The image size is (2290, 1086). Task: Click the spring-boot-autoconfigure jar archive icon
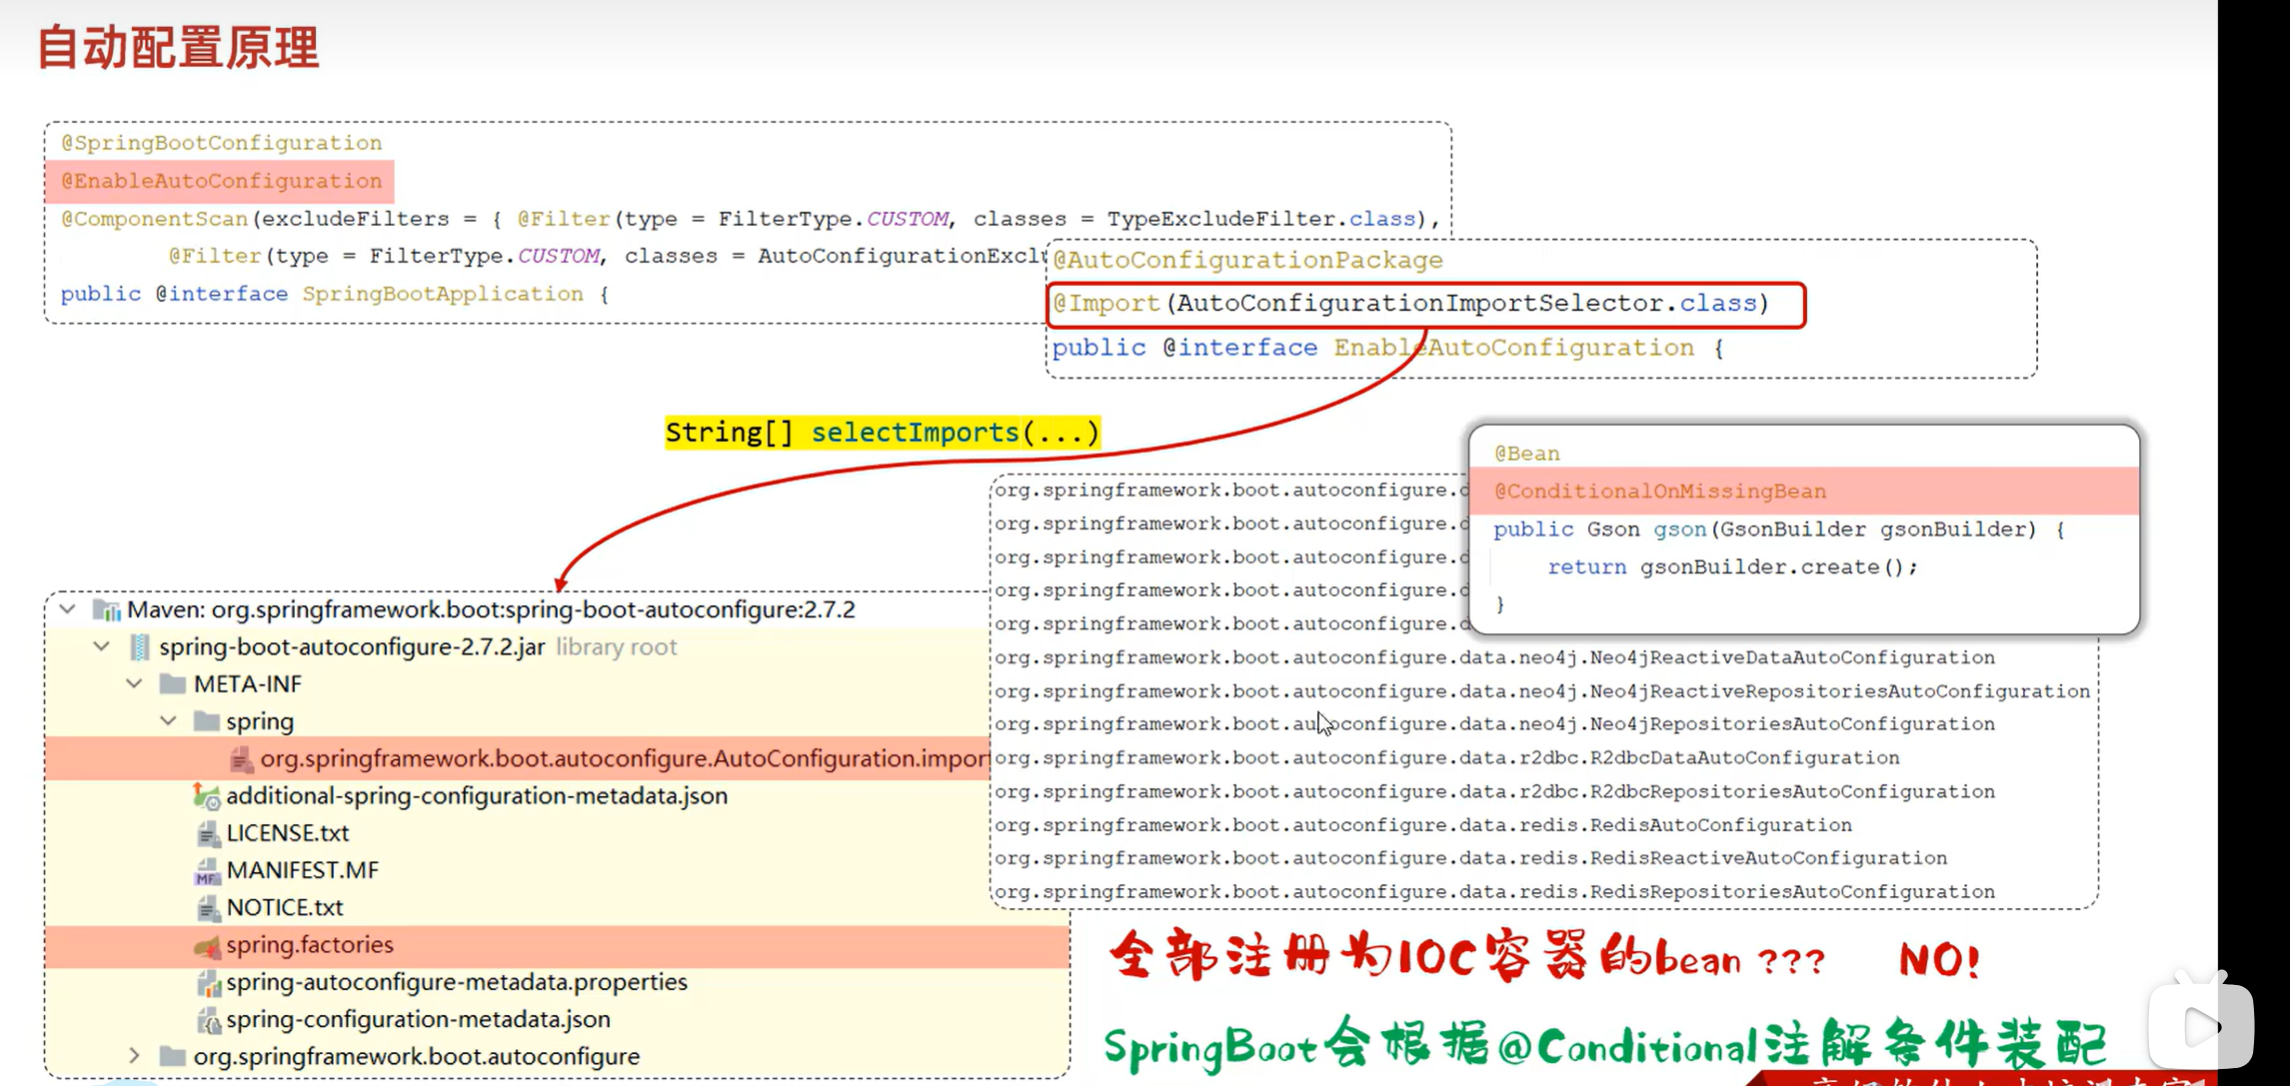pyautogui.click(x=140, y=646)
